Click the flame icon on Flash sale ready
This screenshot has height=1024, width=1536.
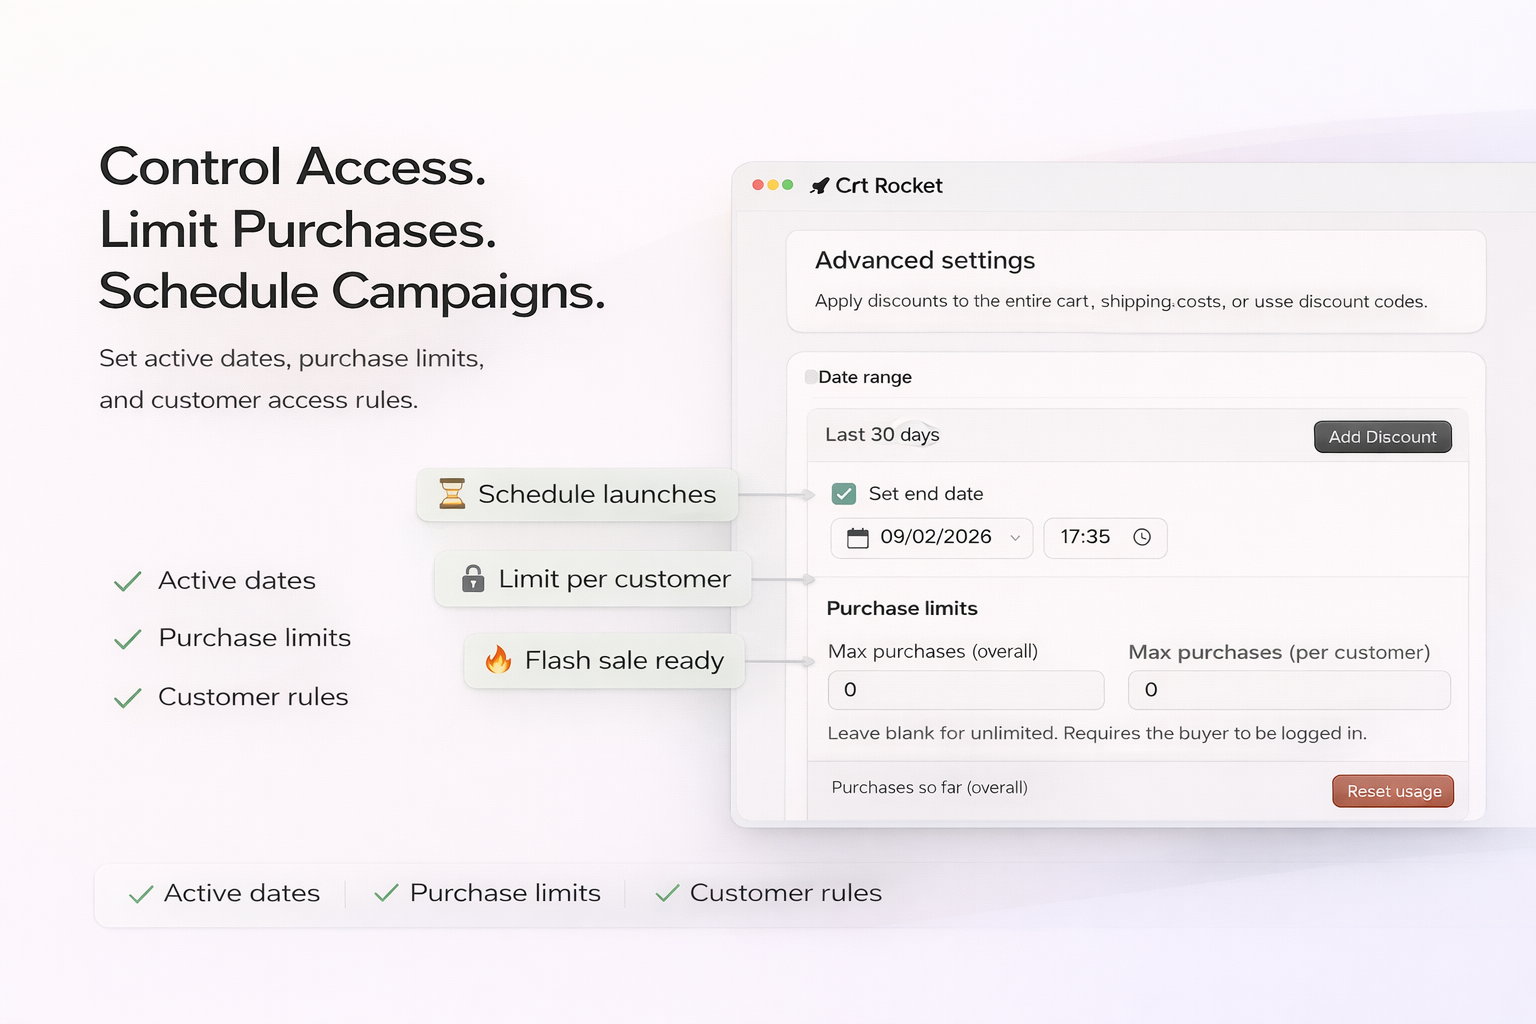[x=498, y=660]
